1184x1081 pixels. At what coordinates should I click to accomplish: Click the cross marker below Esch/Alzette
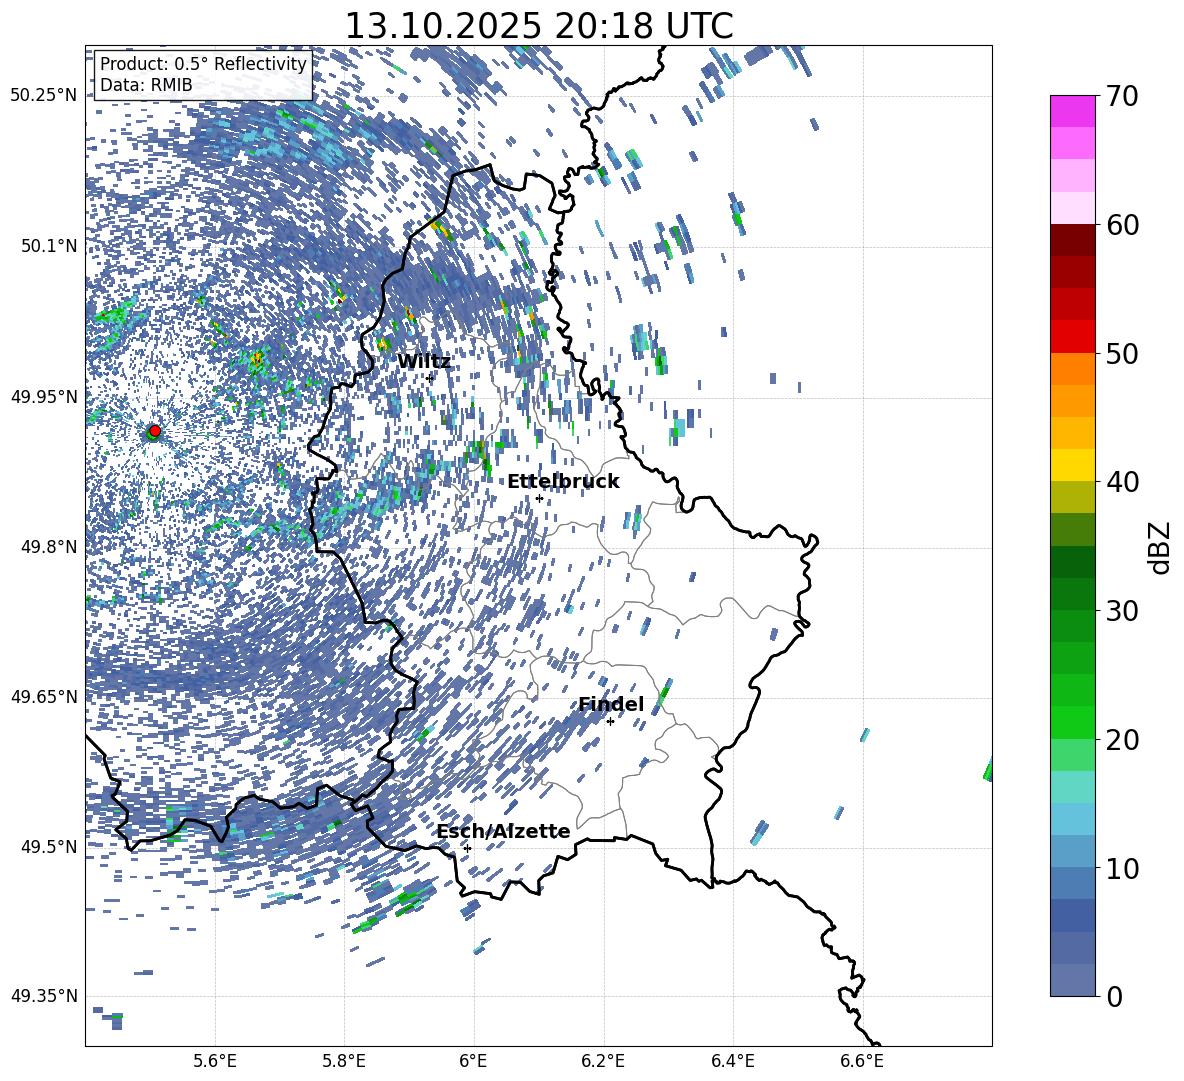[x=467, y=848]
